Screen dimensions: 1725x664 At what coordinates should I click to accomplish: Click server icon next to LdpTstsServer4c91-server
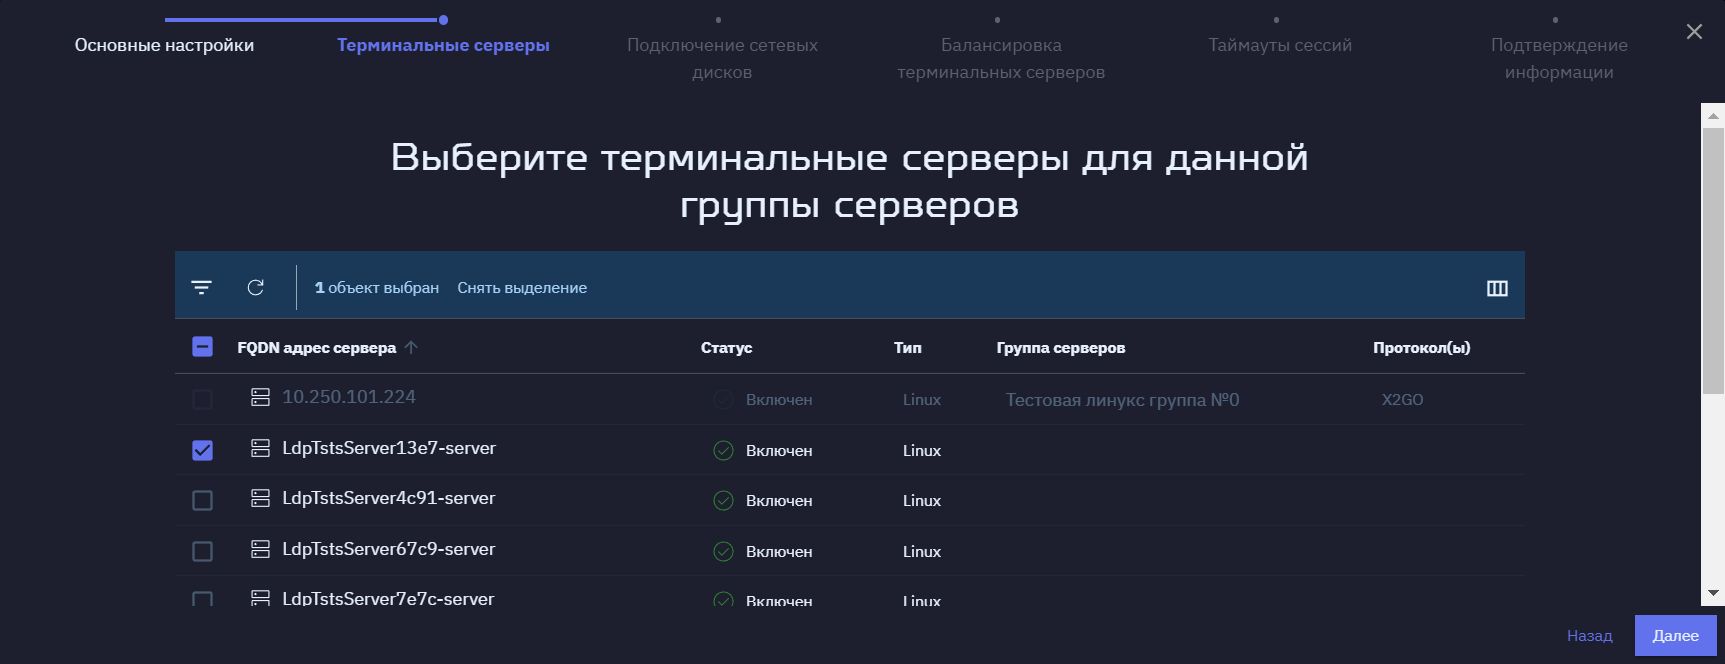[260, 498]
